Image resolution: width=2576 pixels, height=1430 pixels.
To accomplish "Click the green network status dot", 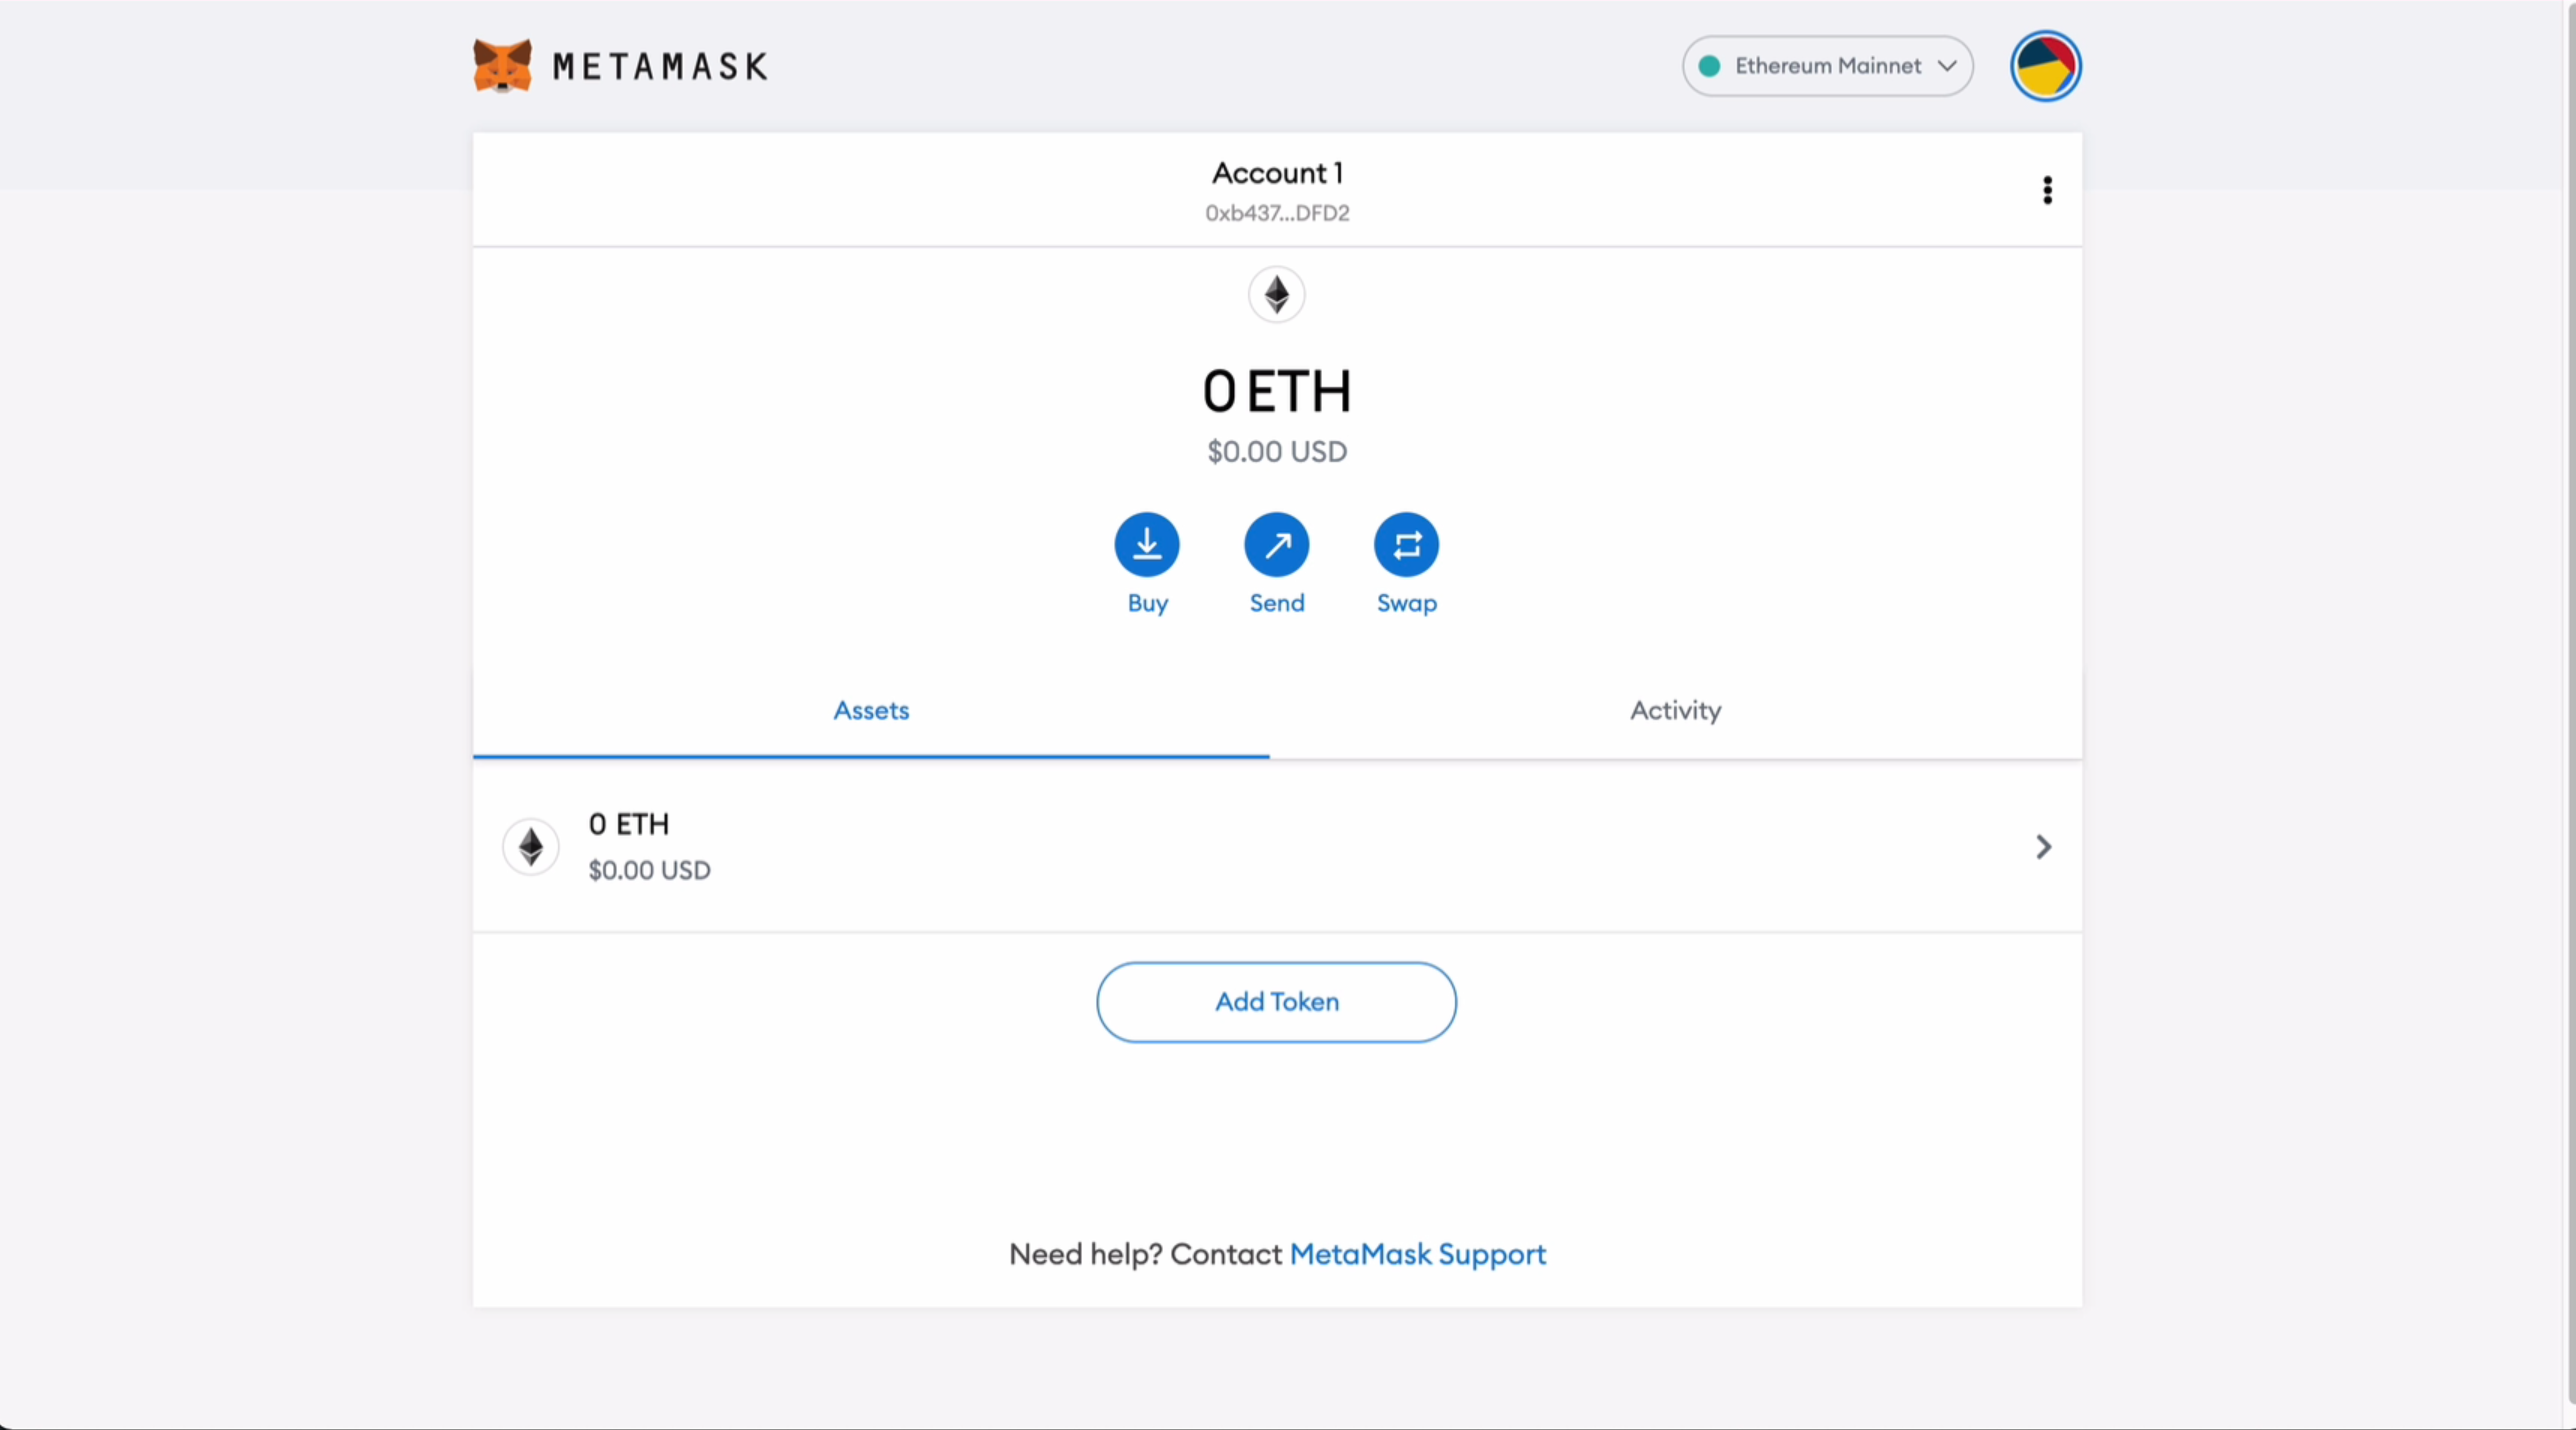I will pos(1709,66).
